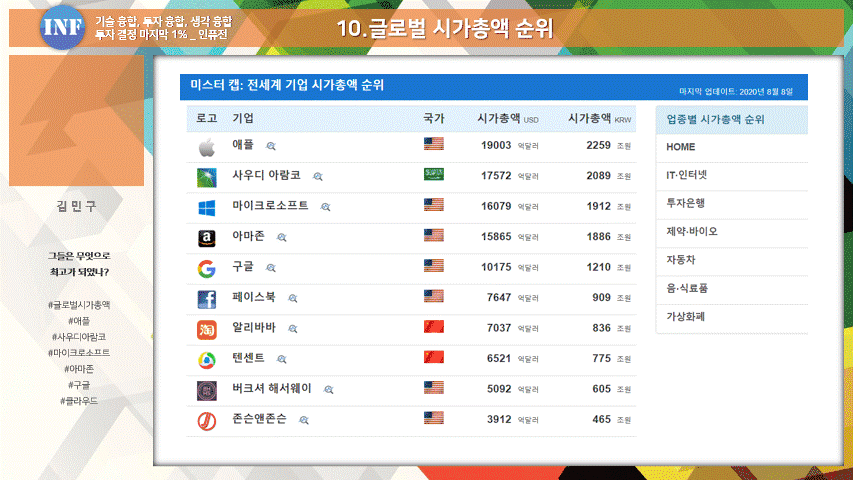
Task: Click the last update date text
Action: coord(735,91)
